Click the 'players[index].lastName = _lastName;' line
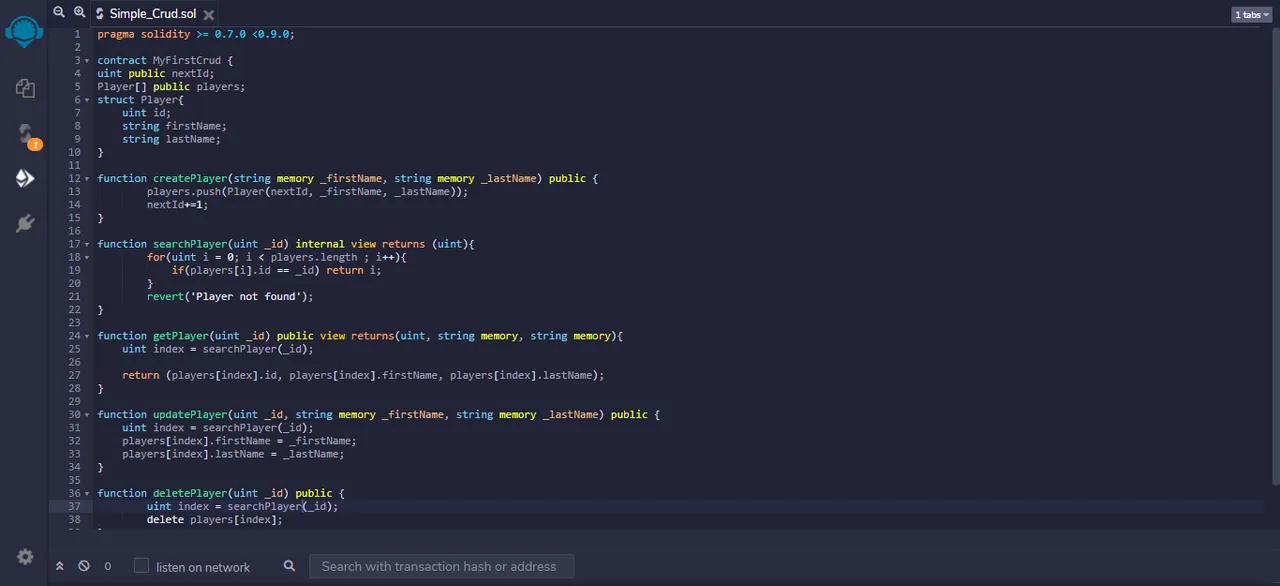The image size is (1280, 586). 233,453
